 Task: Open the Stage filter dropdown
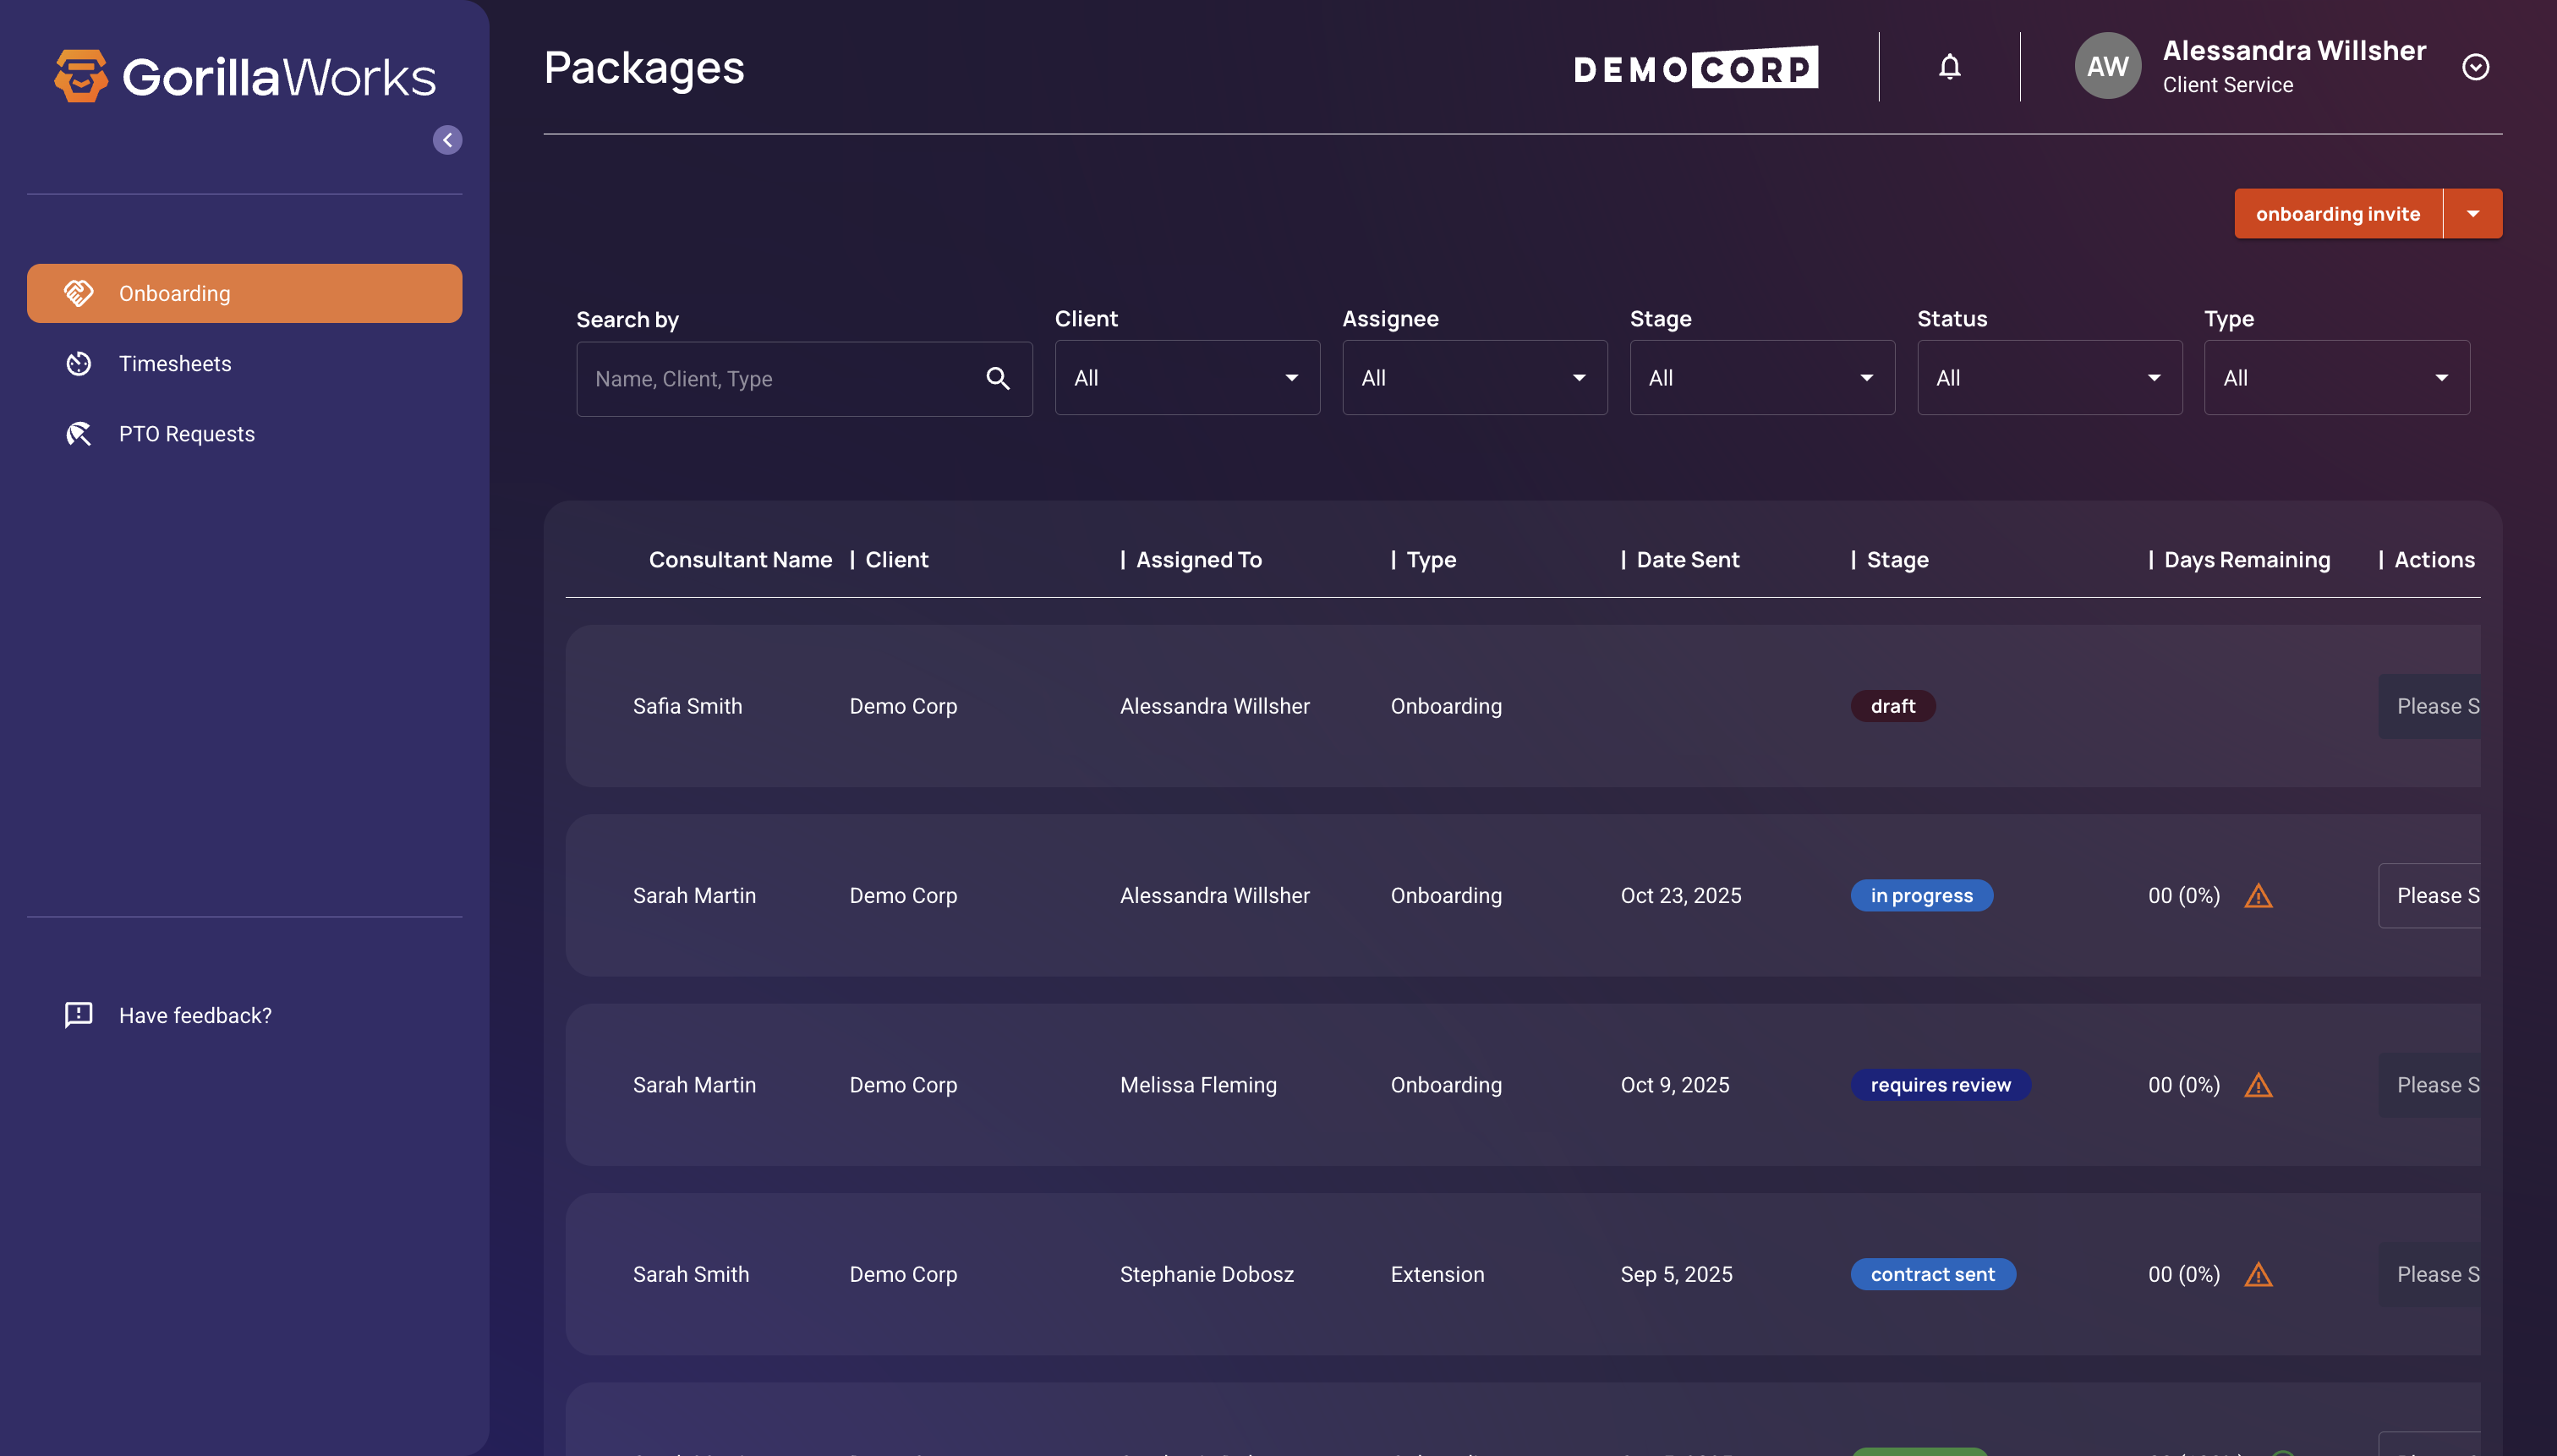[x=1761, y=378]
